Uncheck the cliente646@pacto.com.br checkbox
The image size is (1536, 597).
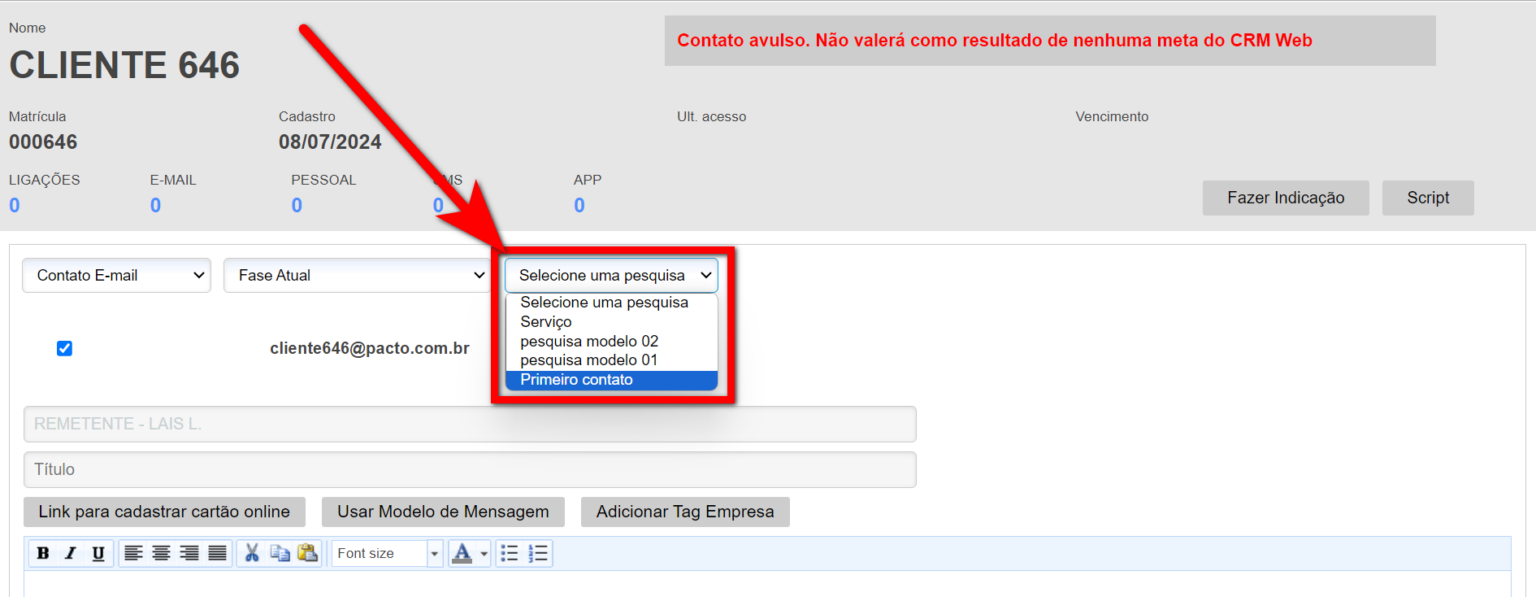point(65,349)
